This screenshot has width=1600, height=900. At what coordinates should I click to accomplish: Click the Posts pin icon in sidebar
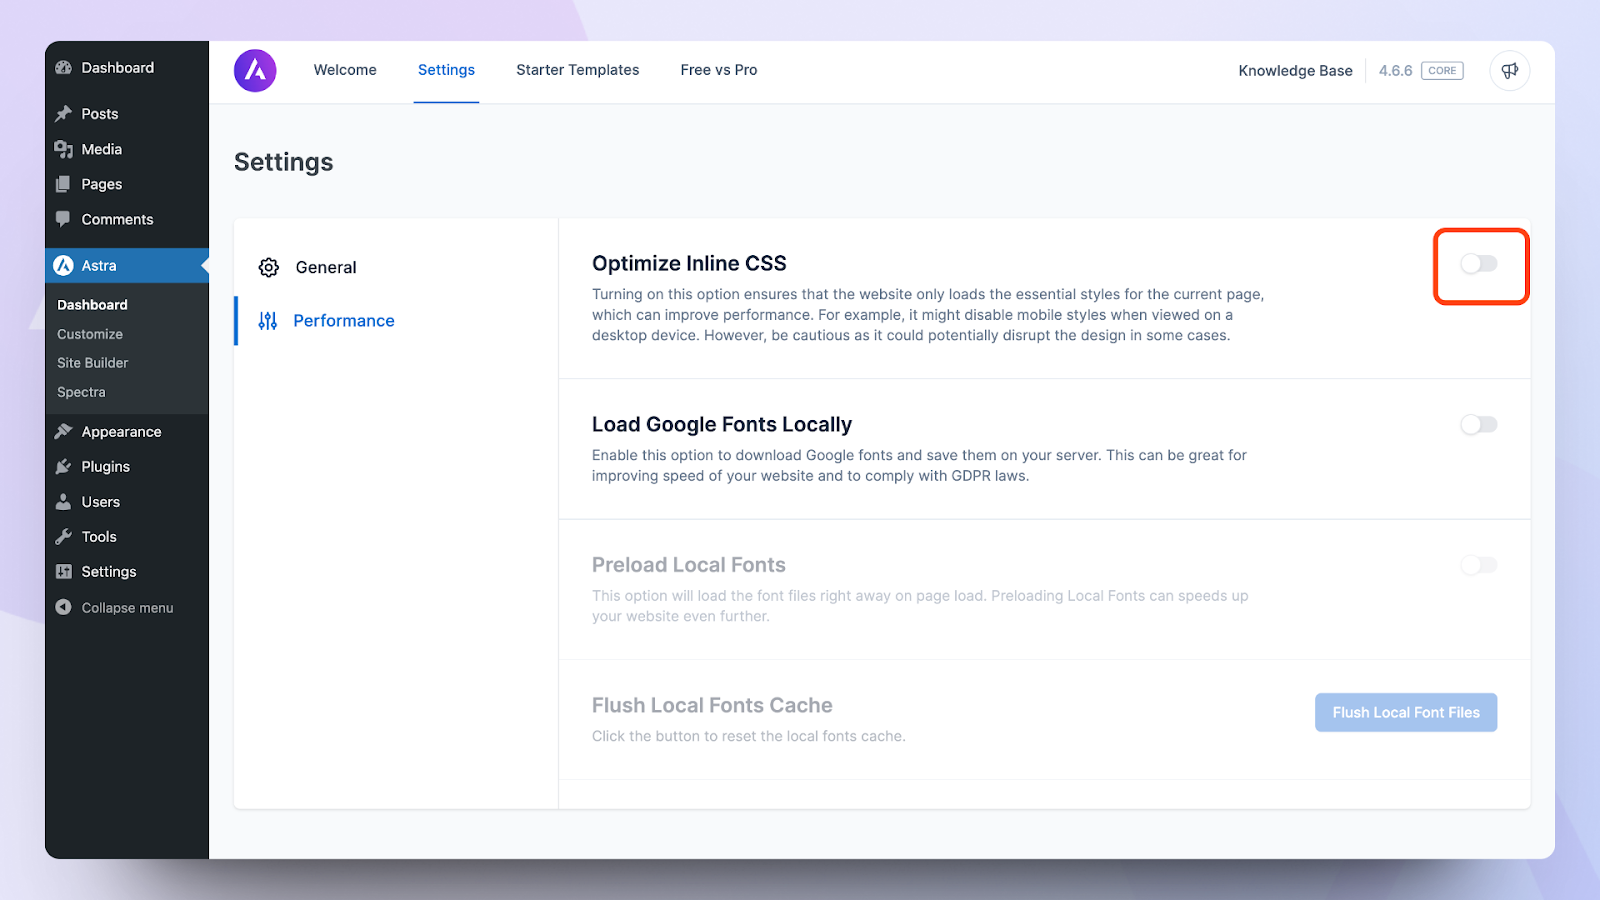click(64, 114)
